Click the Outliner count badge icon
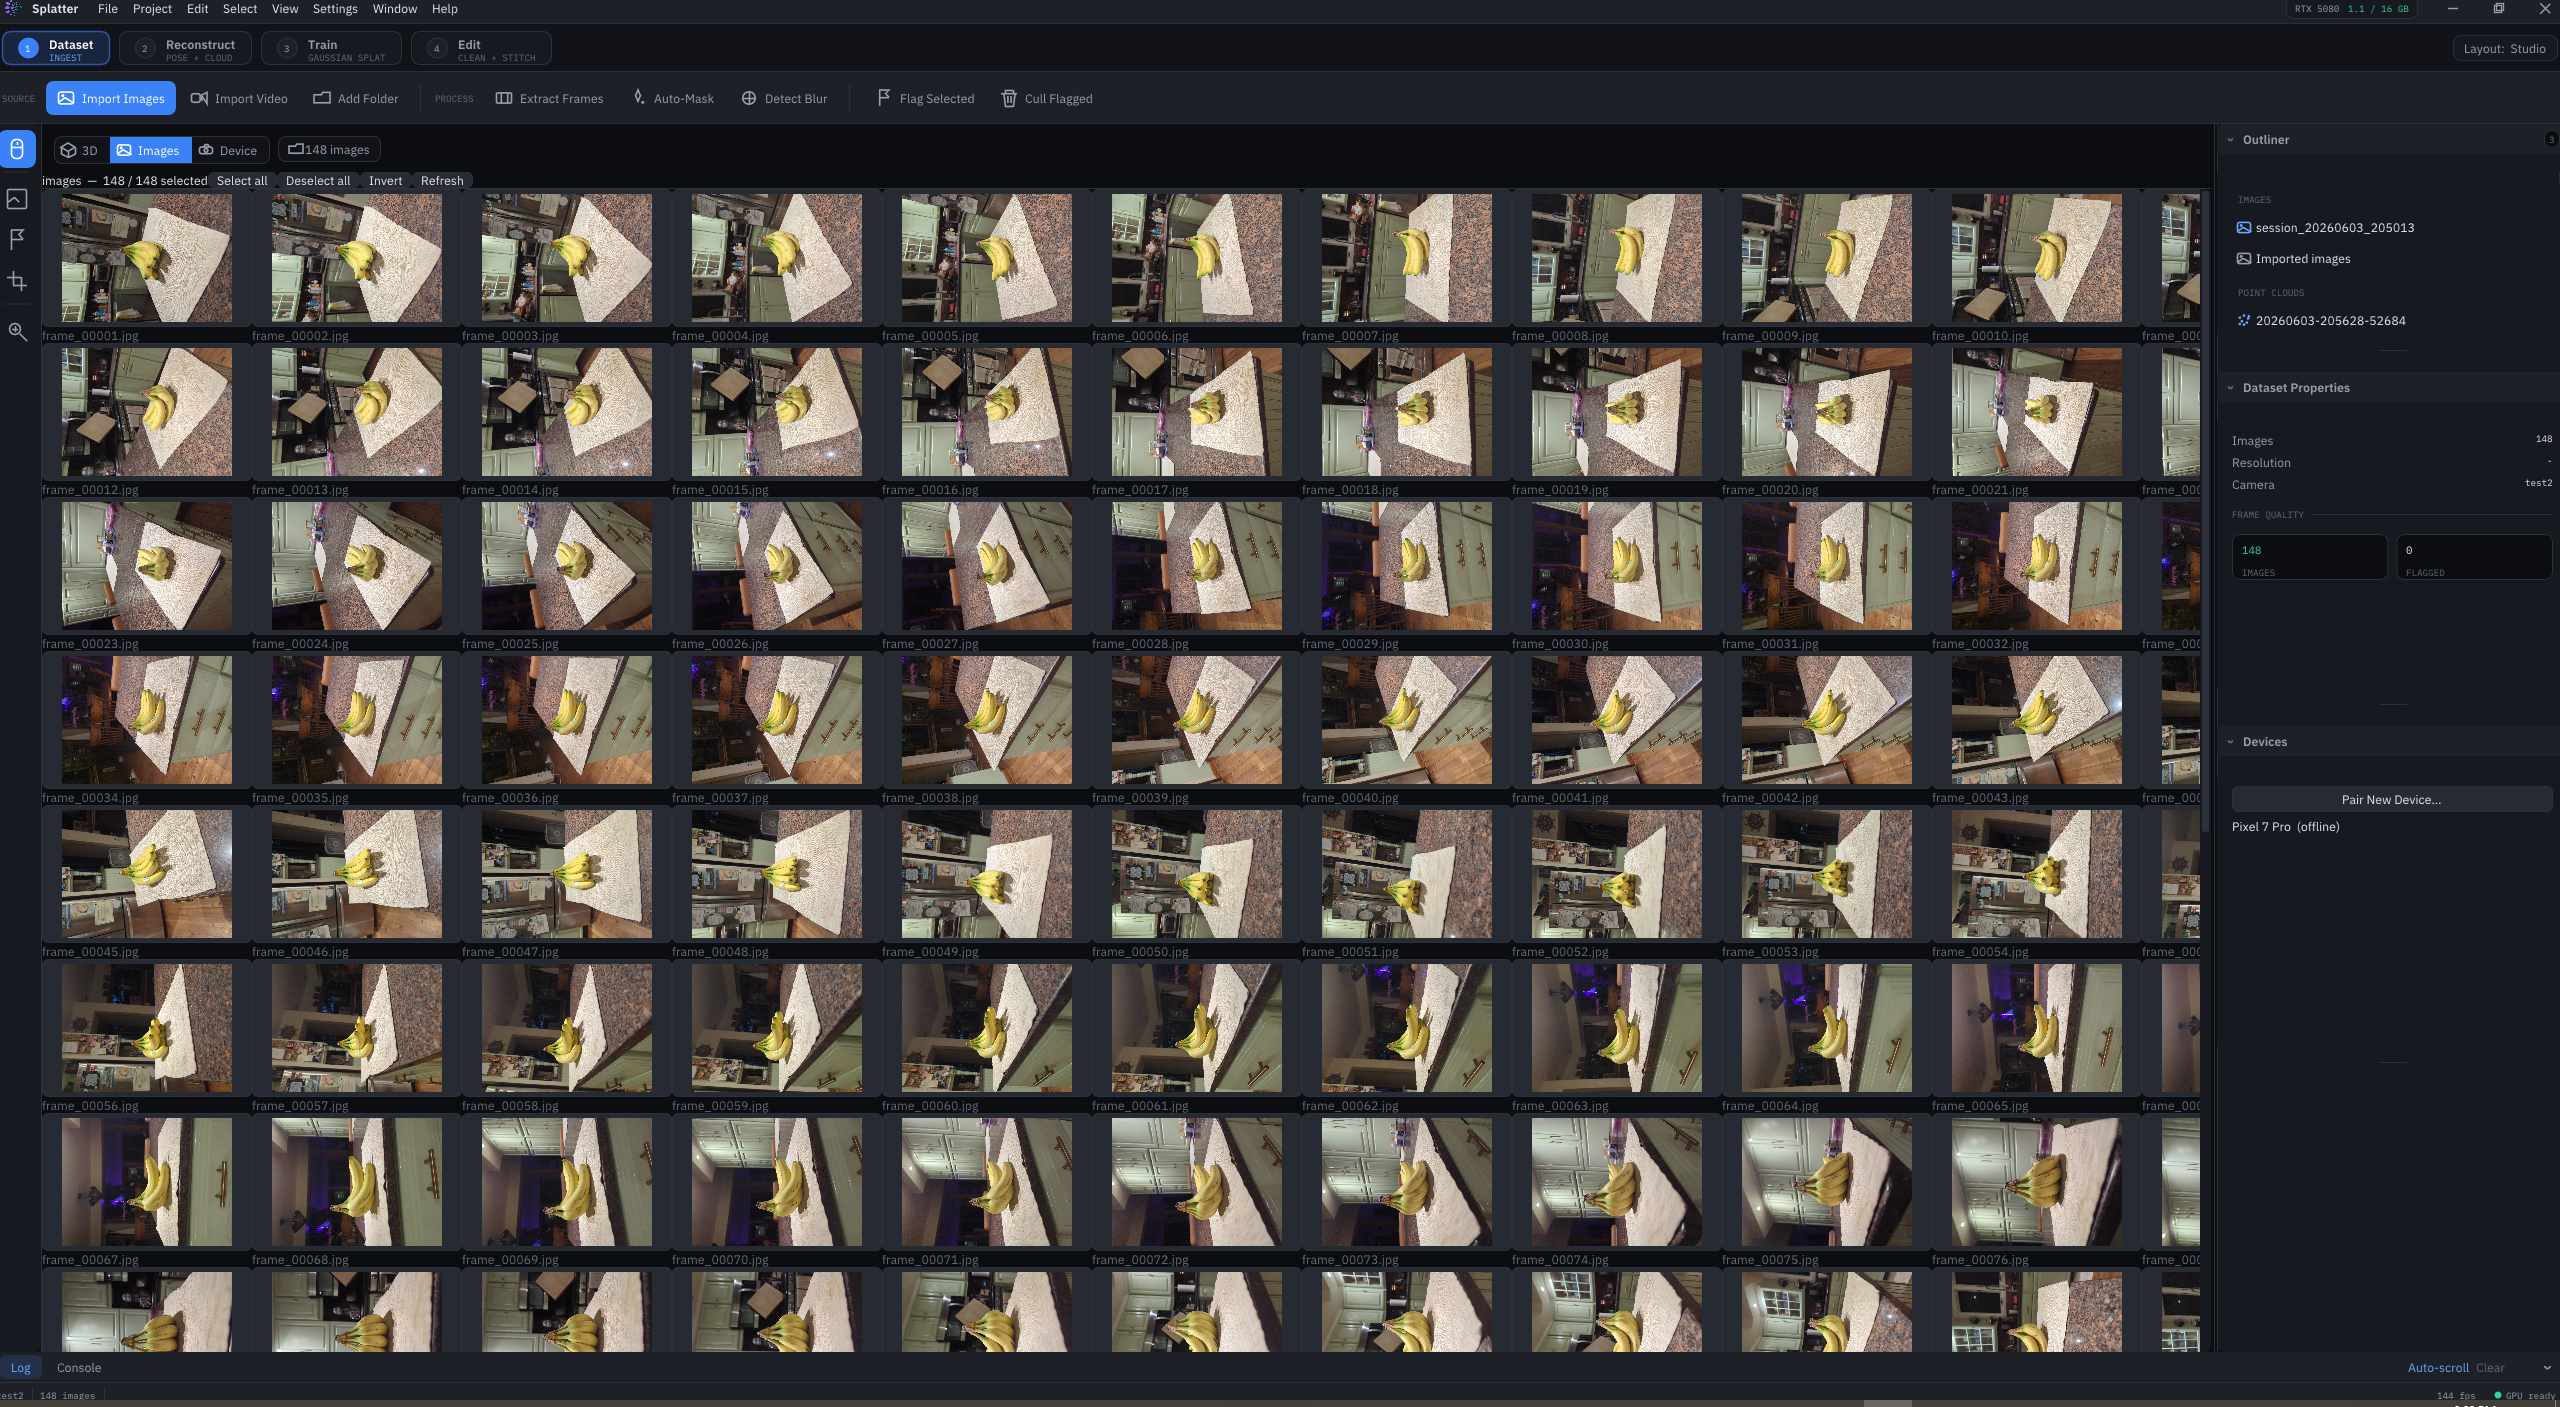The width and height of the screenshot is (2560, 1407). tap(2551, 140)
